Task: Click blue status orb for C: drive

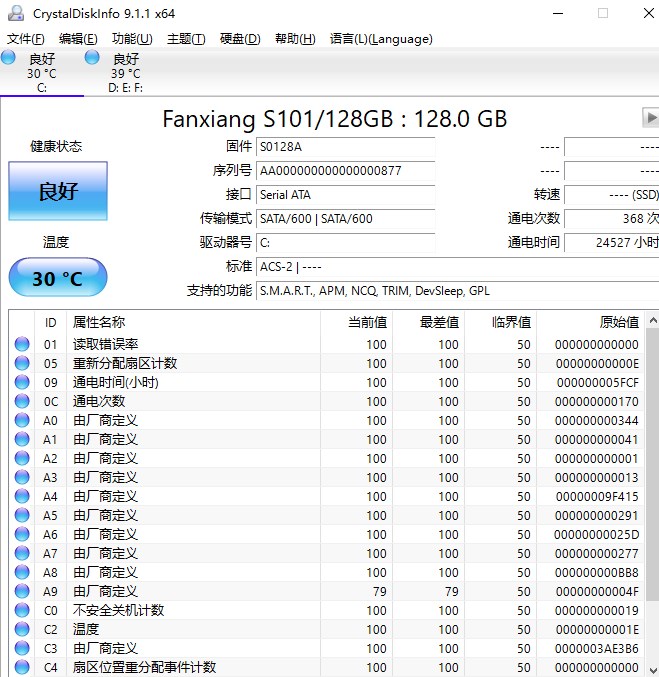Action: (x=8, y=57)
